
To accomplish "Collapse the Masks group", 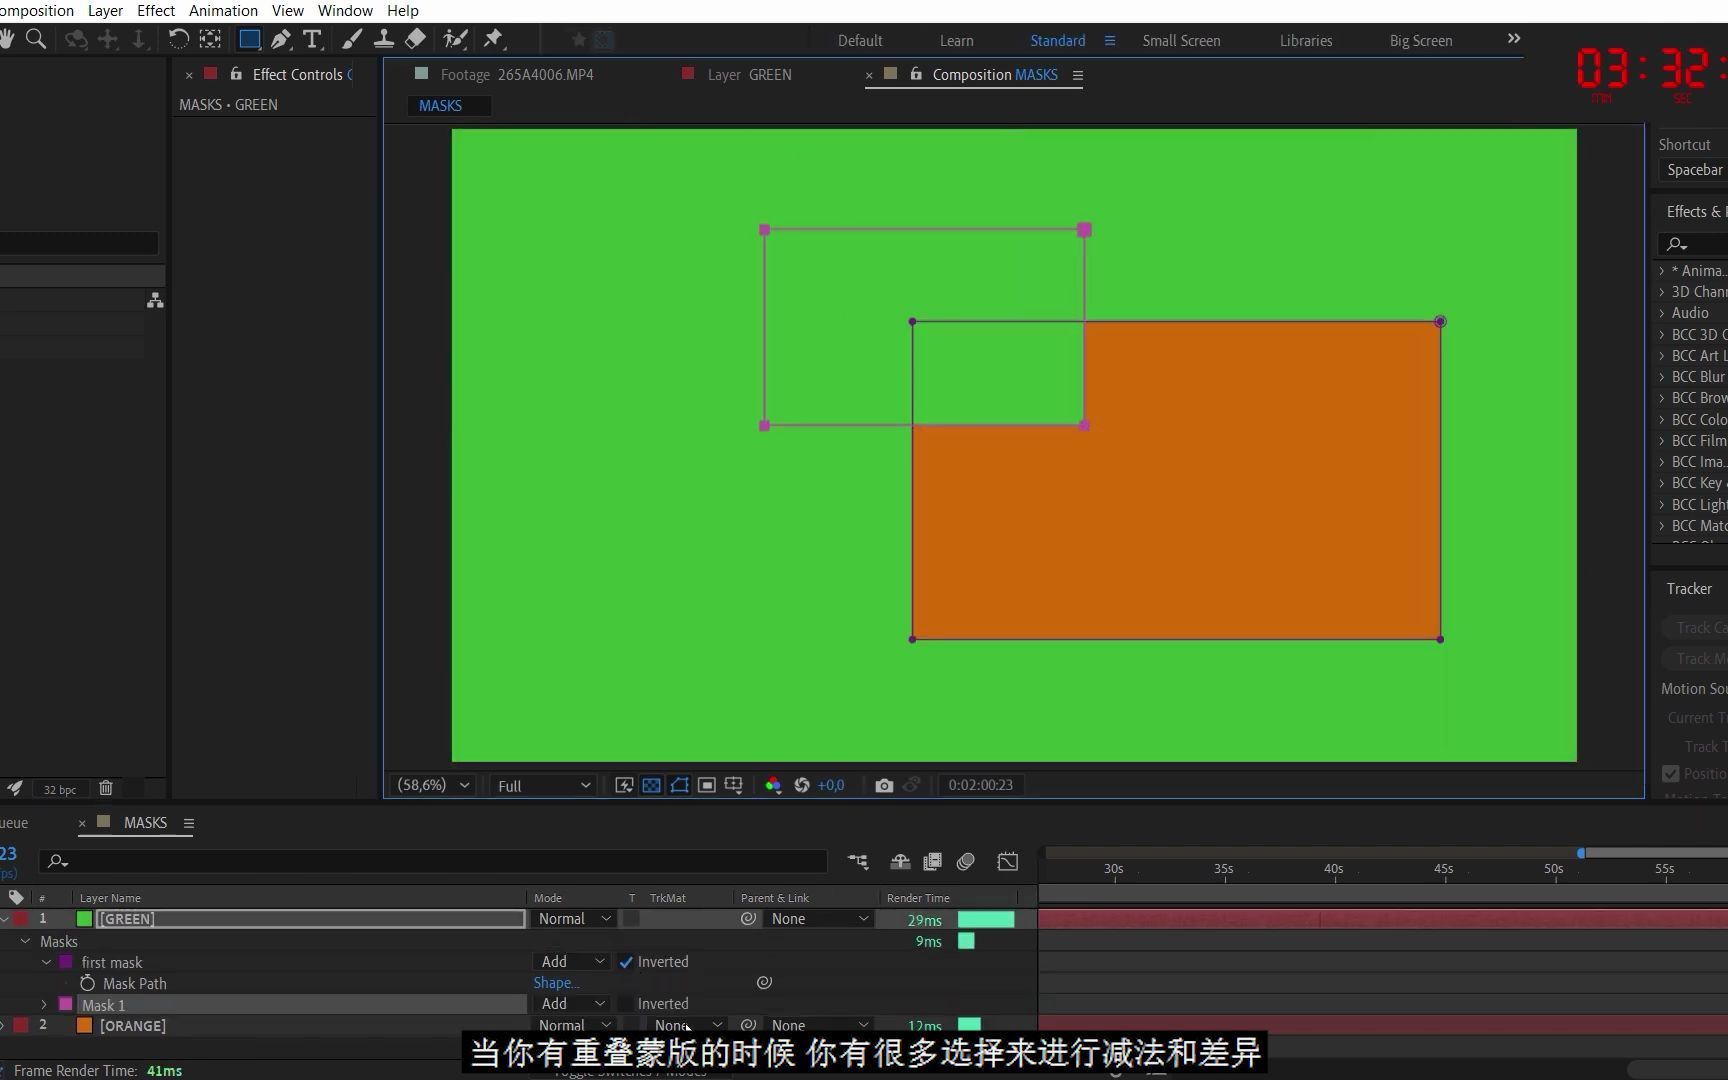I will coord(25,941).
